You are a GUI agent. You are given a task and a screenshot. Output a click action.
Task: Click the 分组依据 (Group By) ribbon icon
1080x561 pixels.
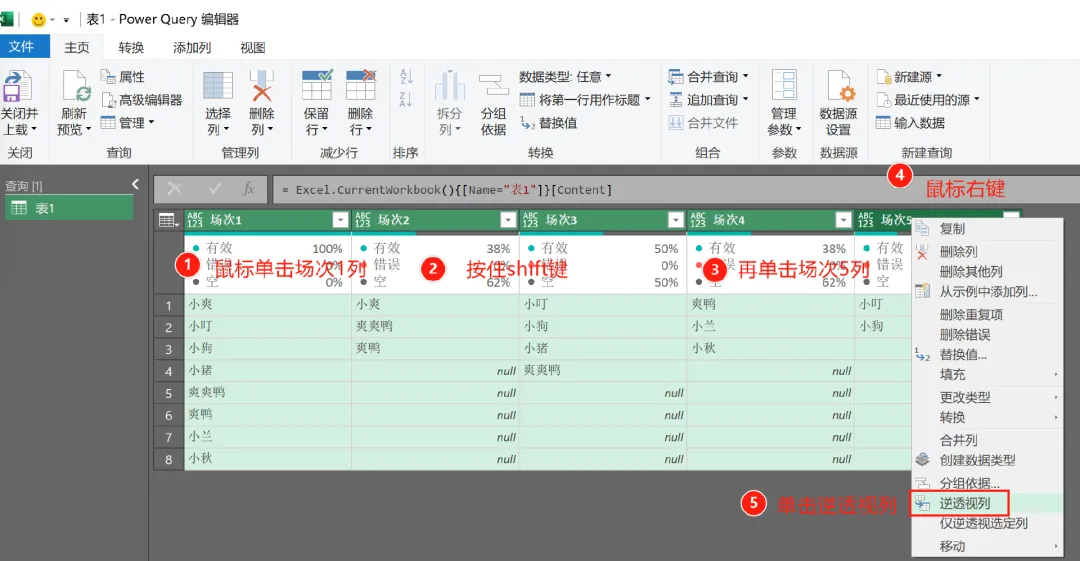pyautogui.click(x=493, y=85)
